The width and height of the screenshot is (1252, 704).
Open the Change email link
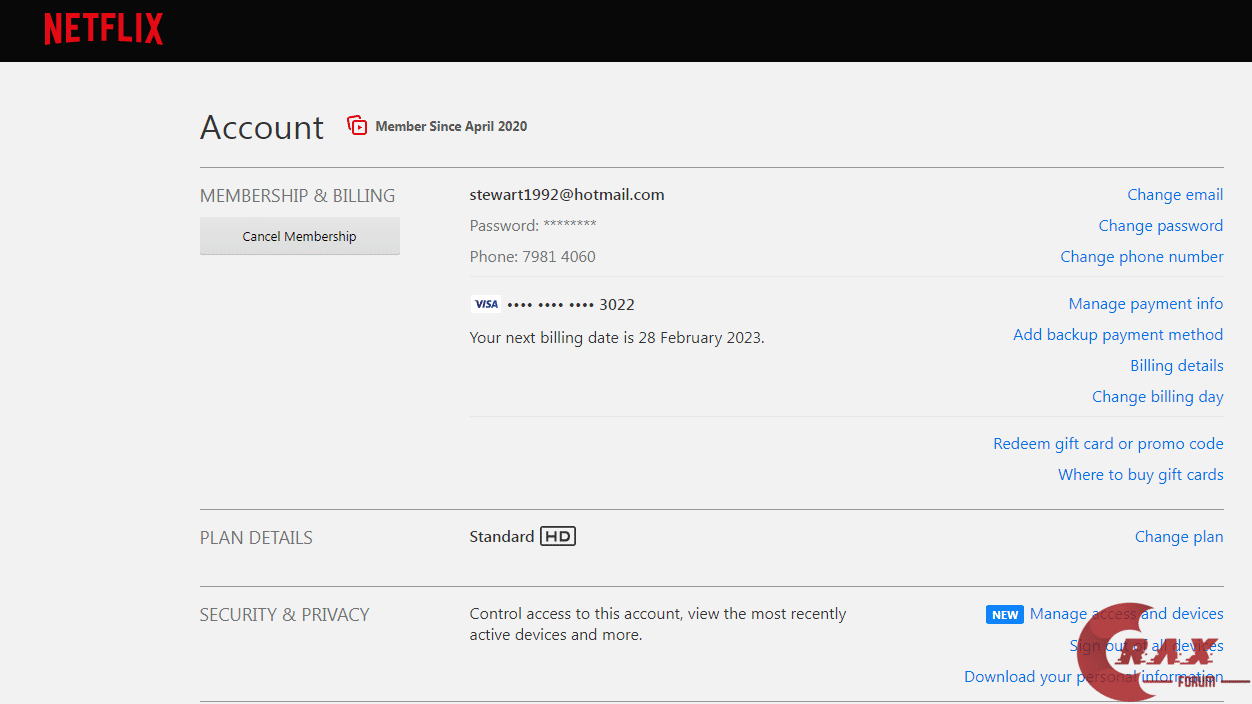point(1175,195)
